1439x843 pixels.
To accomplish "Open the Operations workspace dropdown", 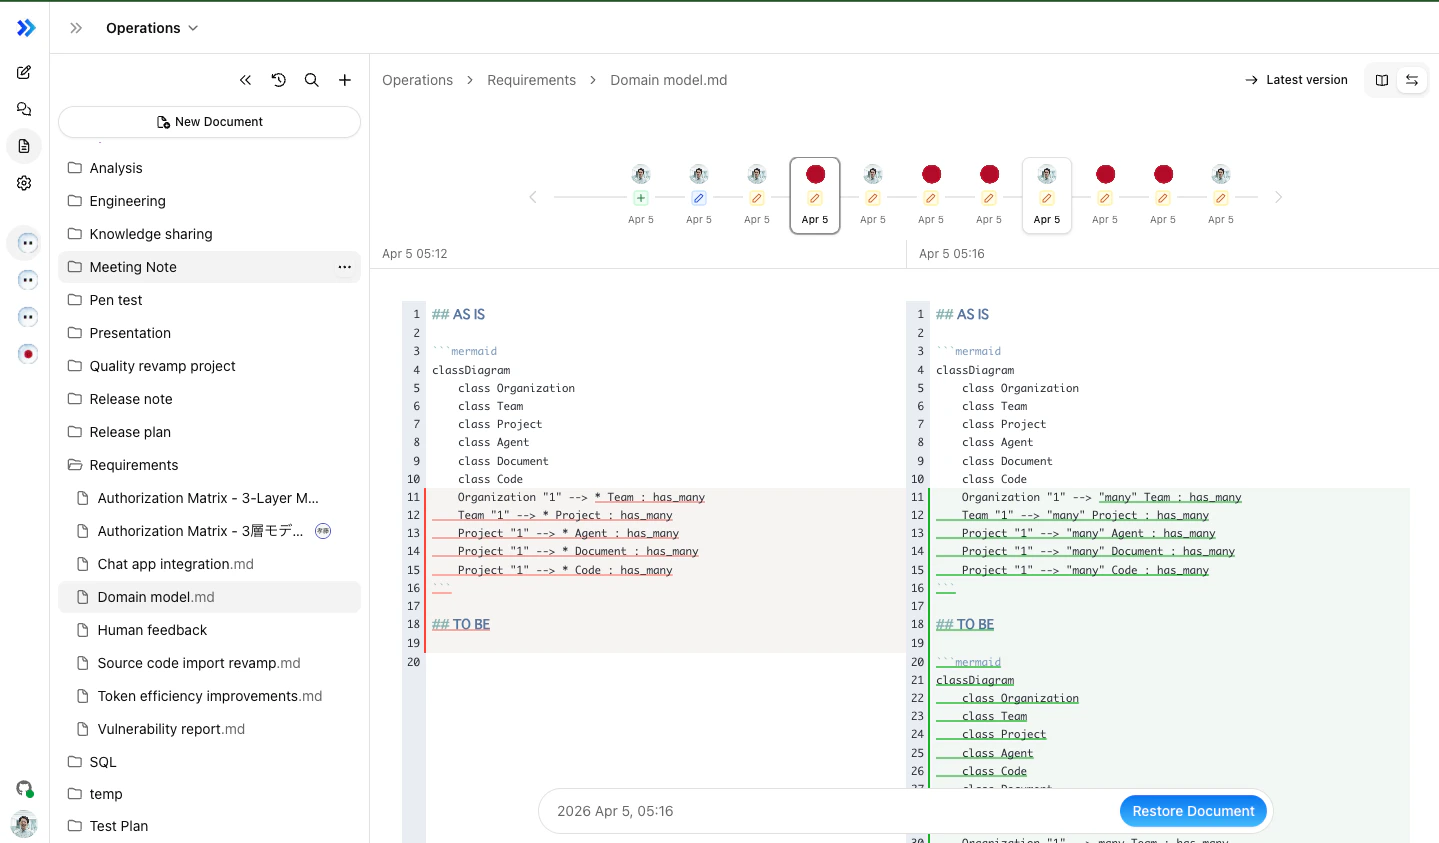I will tap(152, 28).
